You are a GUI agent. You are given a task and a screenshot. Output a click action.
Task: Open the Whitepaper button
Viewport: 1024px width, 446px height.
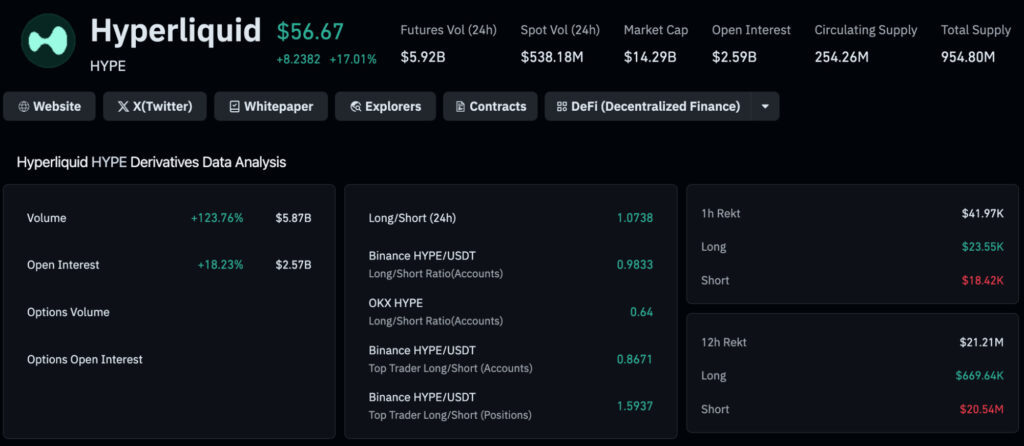271,106
